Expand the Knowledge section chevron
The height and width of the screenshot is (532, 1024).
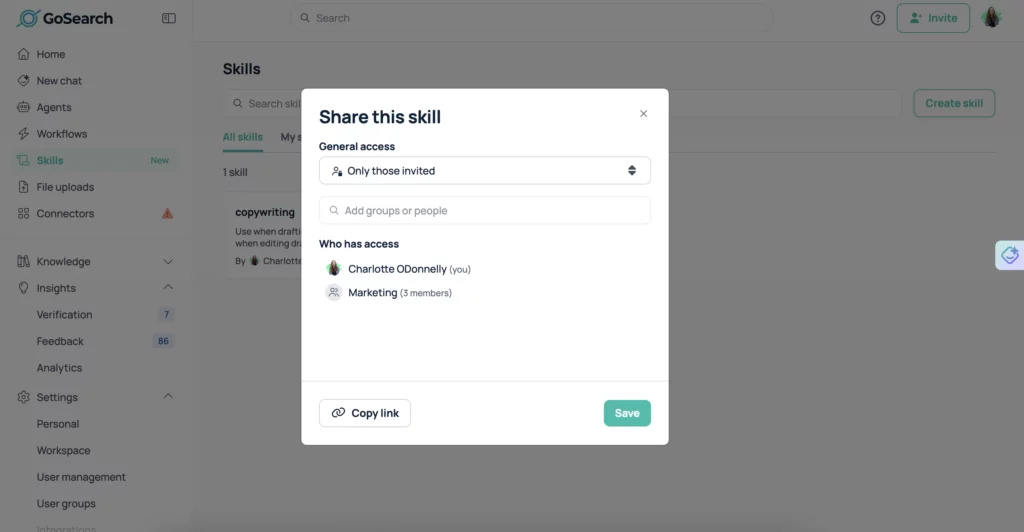[x=168, y=262]
